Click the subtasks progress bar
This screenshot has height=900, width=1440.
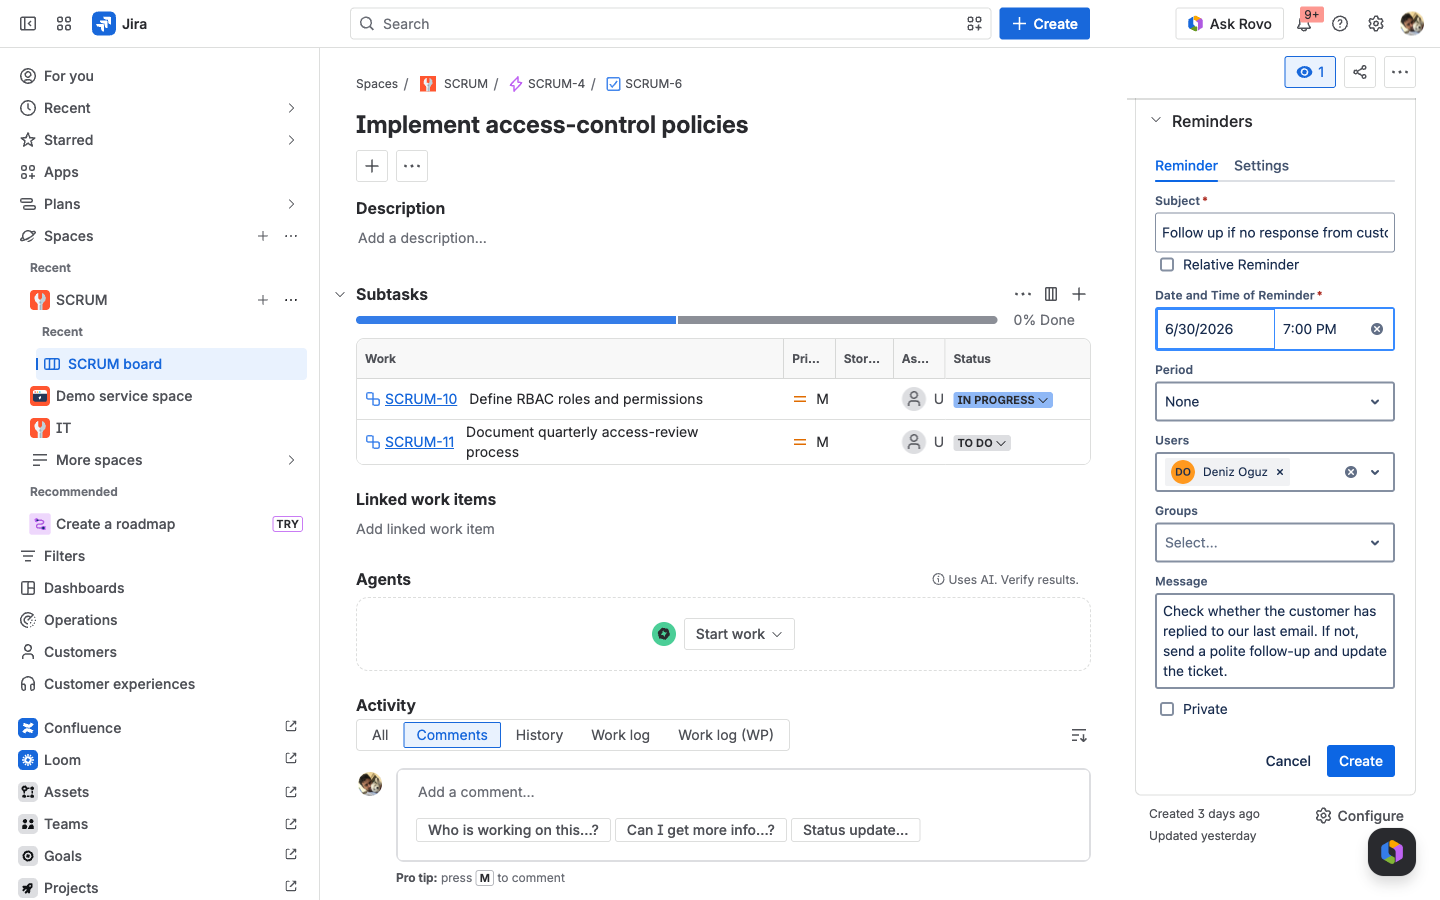(x=677, y=320)
